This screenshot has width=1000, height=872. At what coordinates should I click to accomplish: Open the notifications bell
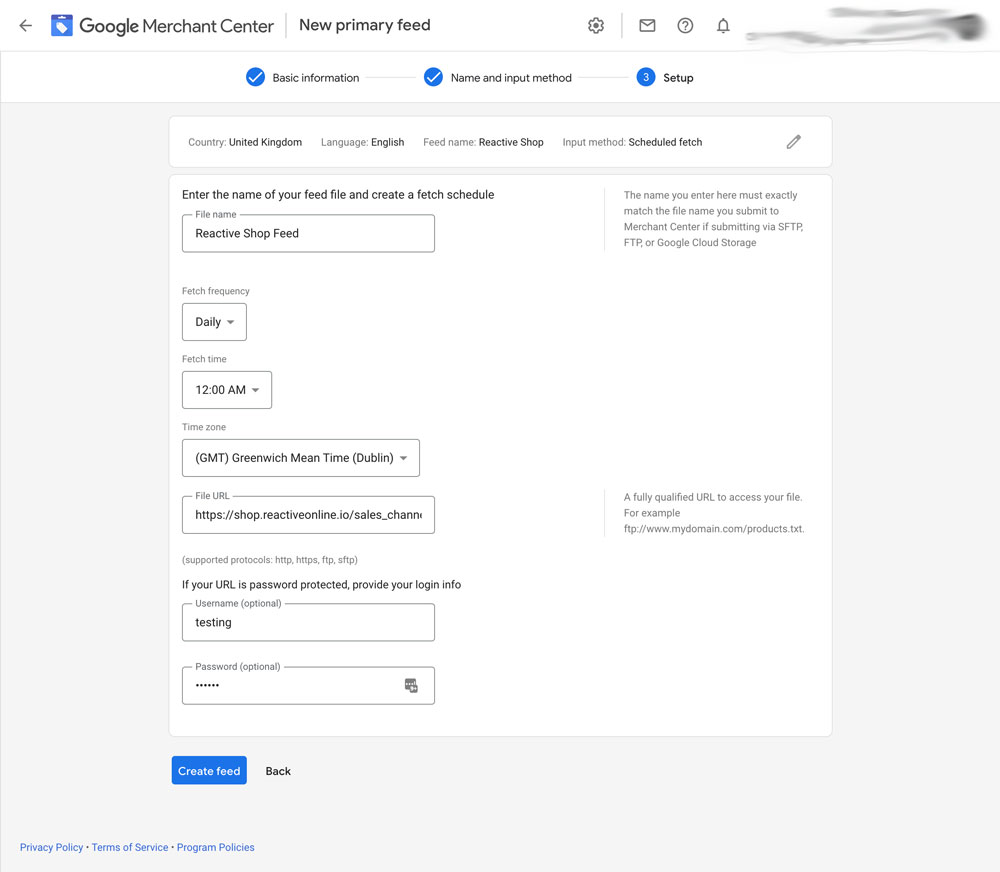click(x=723, y=26)
